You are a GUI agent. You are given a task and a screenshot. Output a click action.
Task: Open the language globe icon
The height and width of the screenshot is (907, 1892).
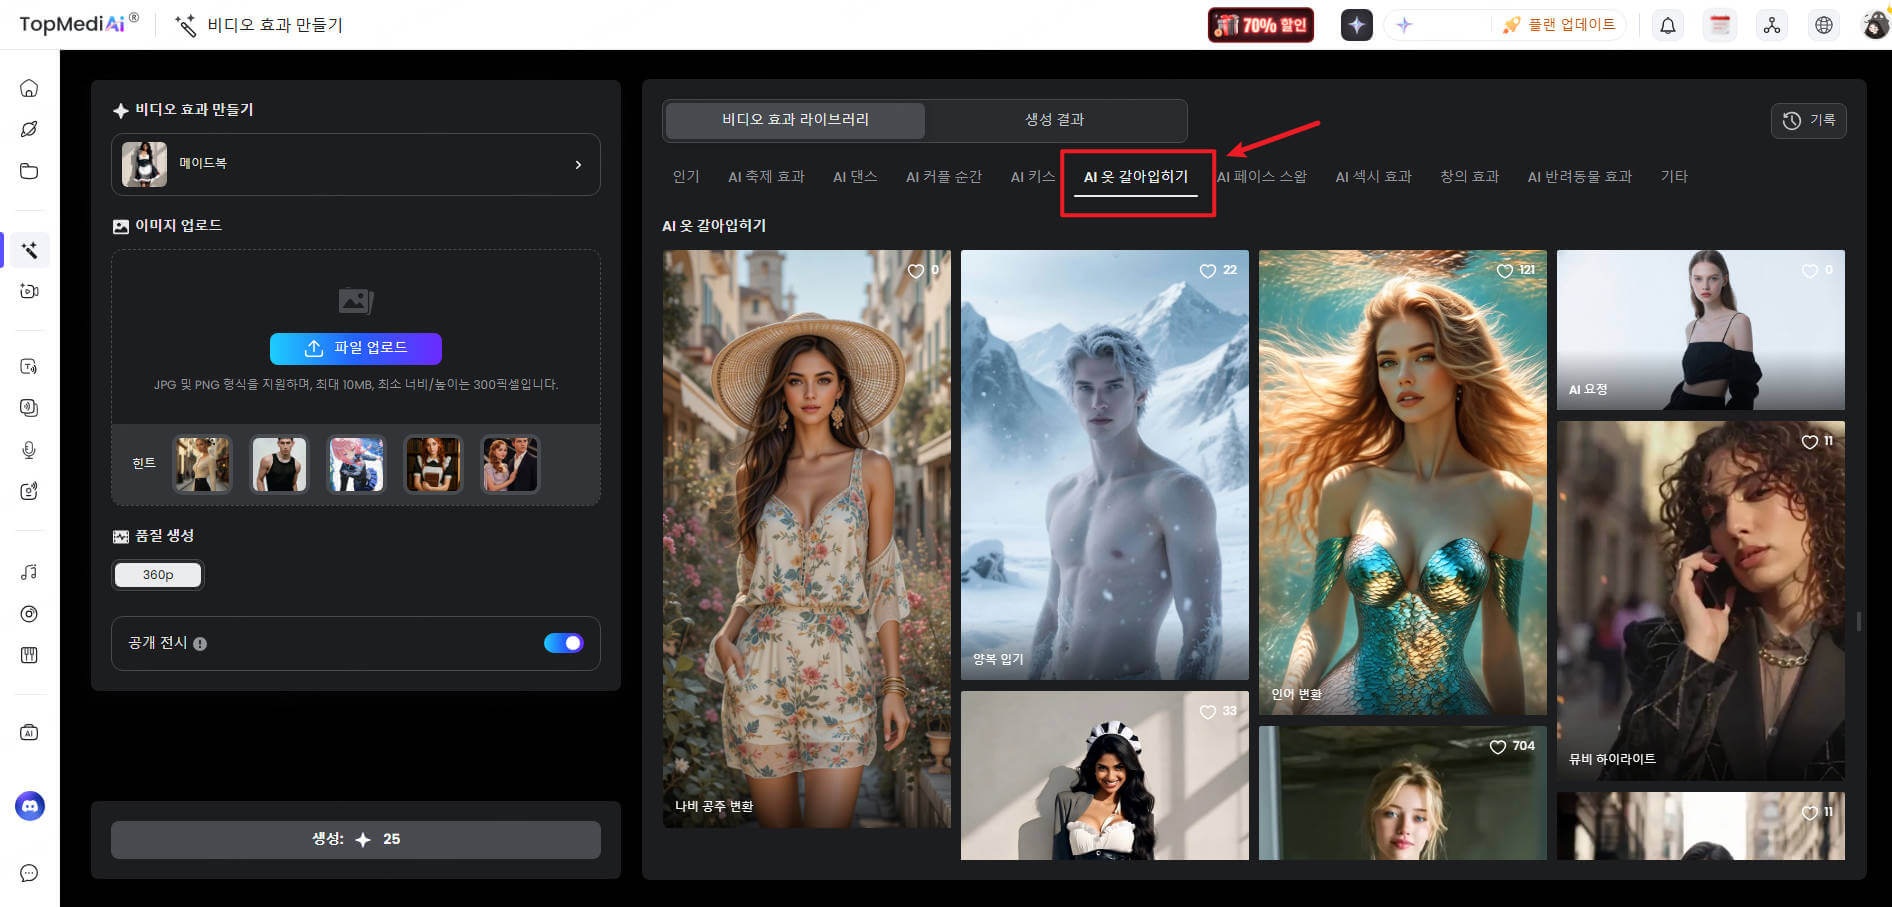coord(1824,25)
